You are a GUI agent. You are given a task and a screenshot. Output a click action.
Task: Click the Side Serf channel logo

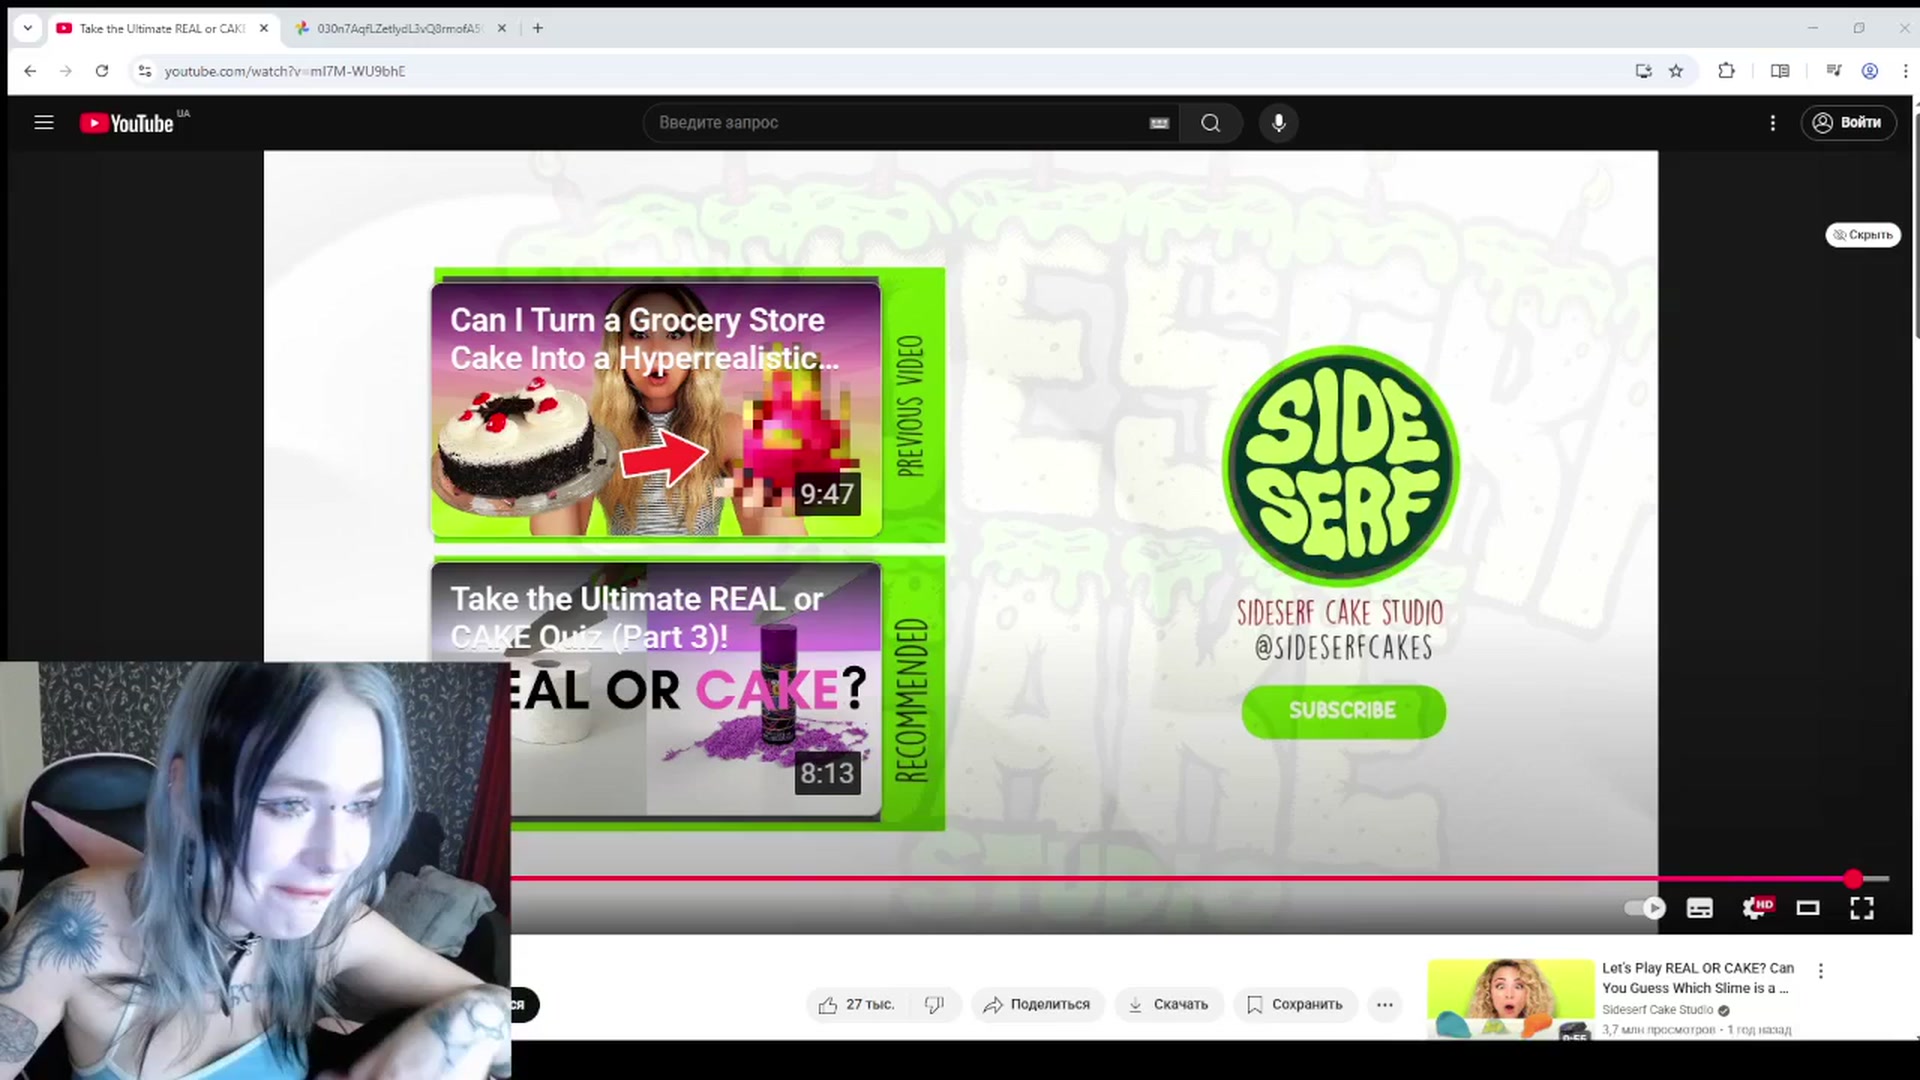1341,465
